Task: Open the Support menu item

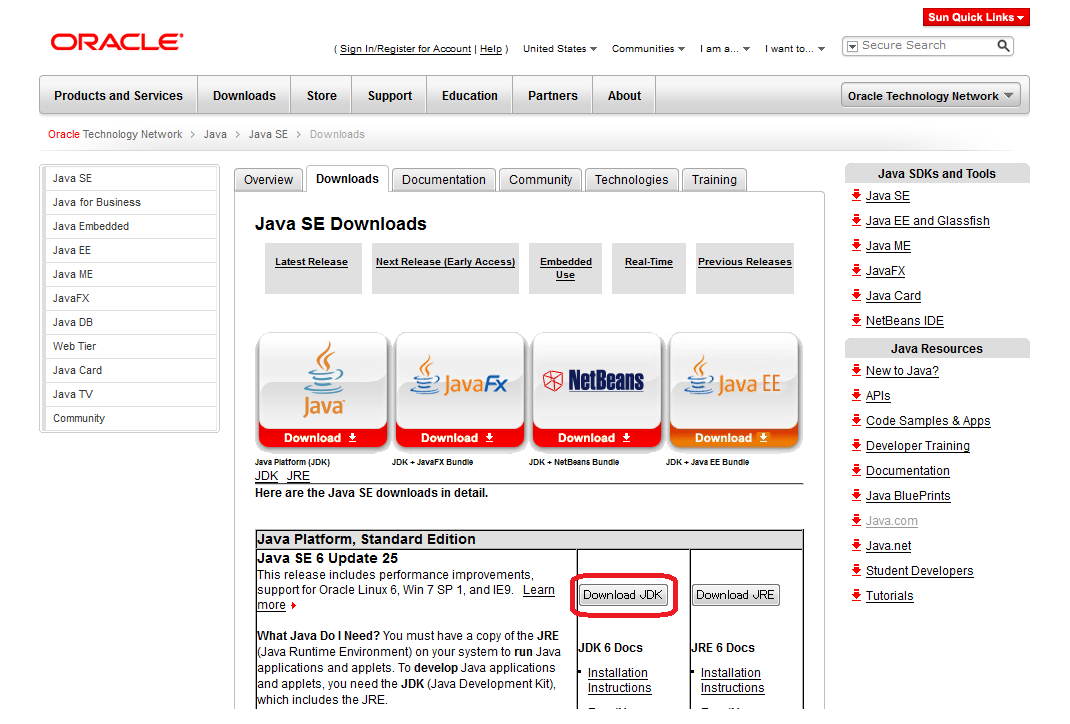Action: click(x=390, y=96)
